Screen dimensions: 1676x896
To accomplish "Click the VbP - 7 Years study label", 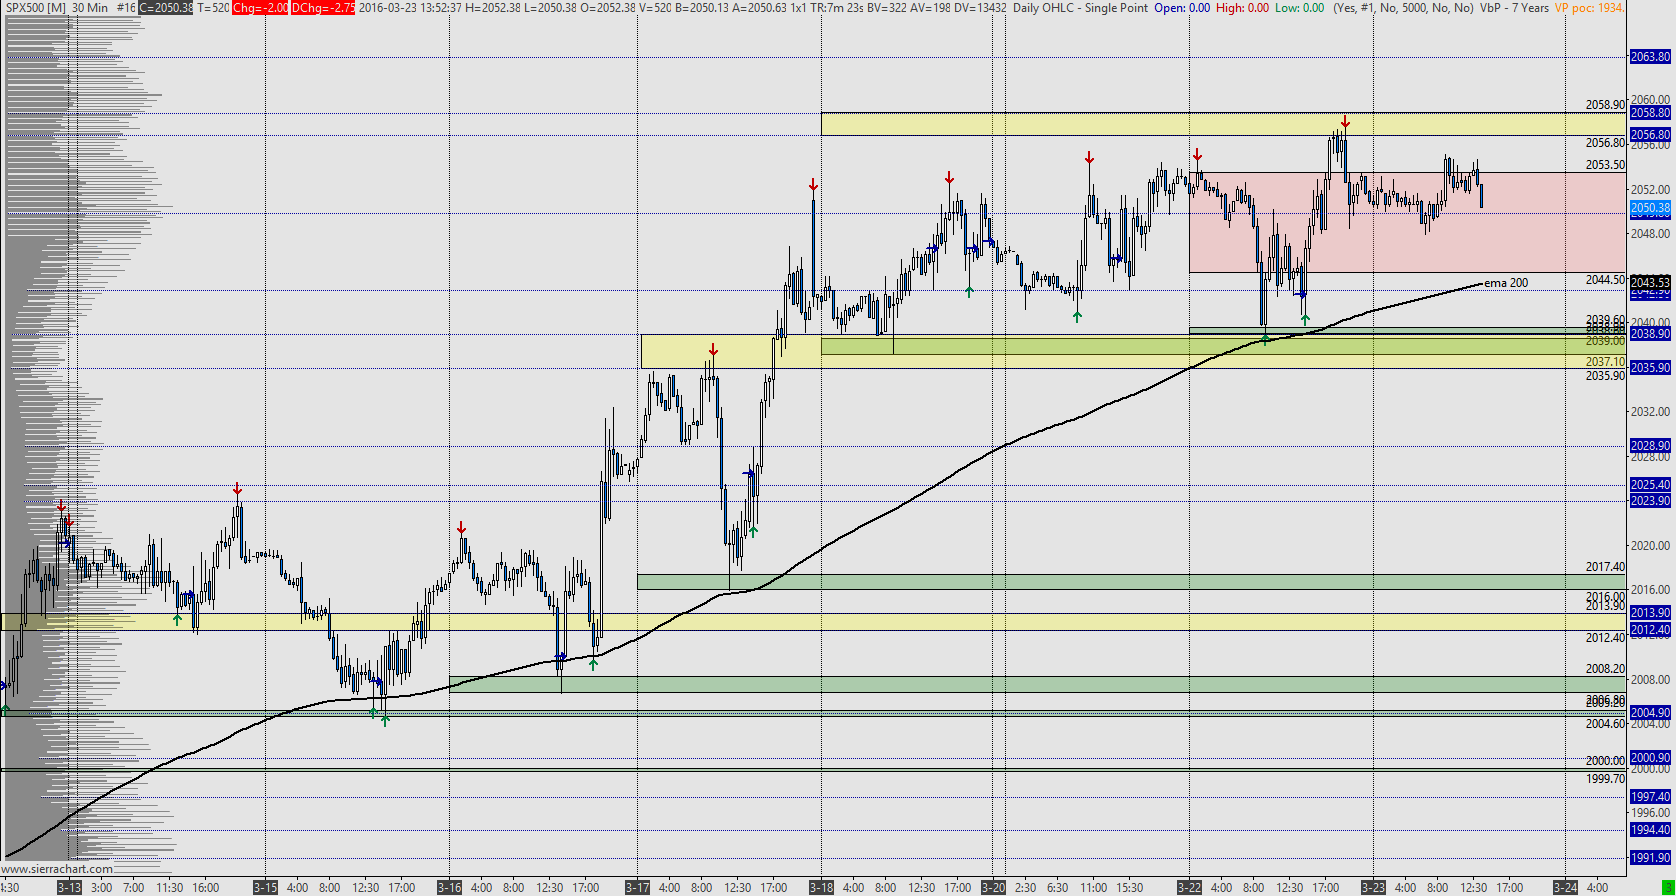I will click(1513, 8).
